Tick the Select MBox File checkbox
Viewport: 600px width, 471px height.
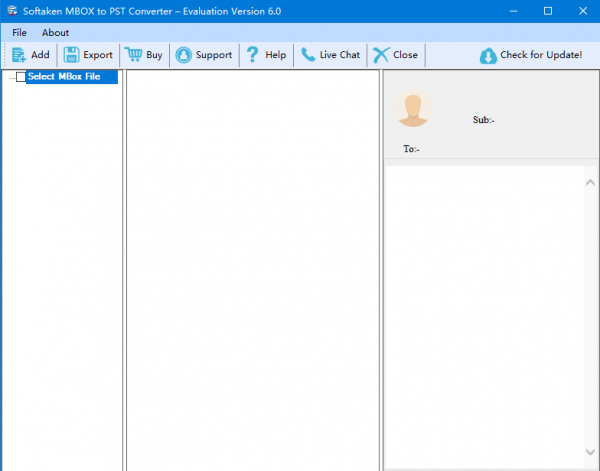[x=21, y=77]
